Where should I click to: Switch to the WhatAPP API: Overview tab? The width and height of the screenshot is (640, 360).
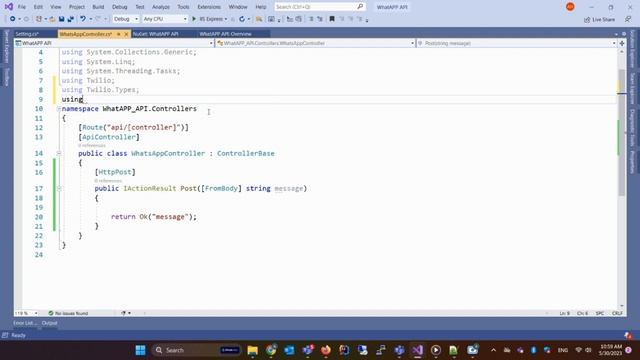tap(226, 34)
